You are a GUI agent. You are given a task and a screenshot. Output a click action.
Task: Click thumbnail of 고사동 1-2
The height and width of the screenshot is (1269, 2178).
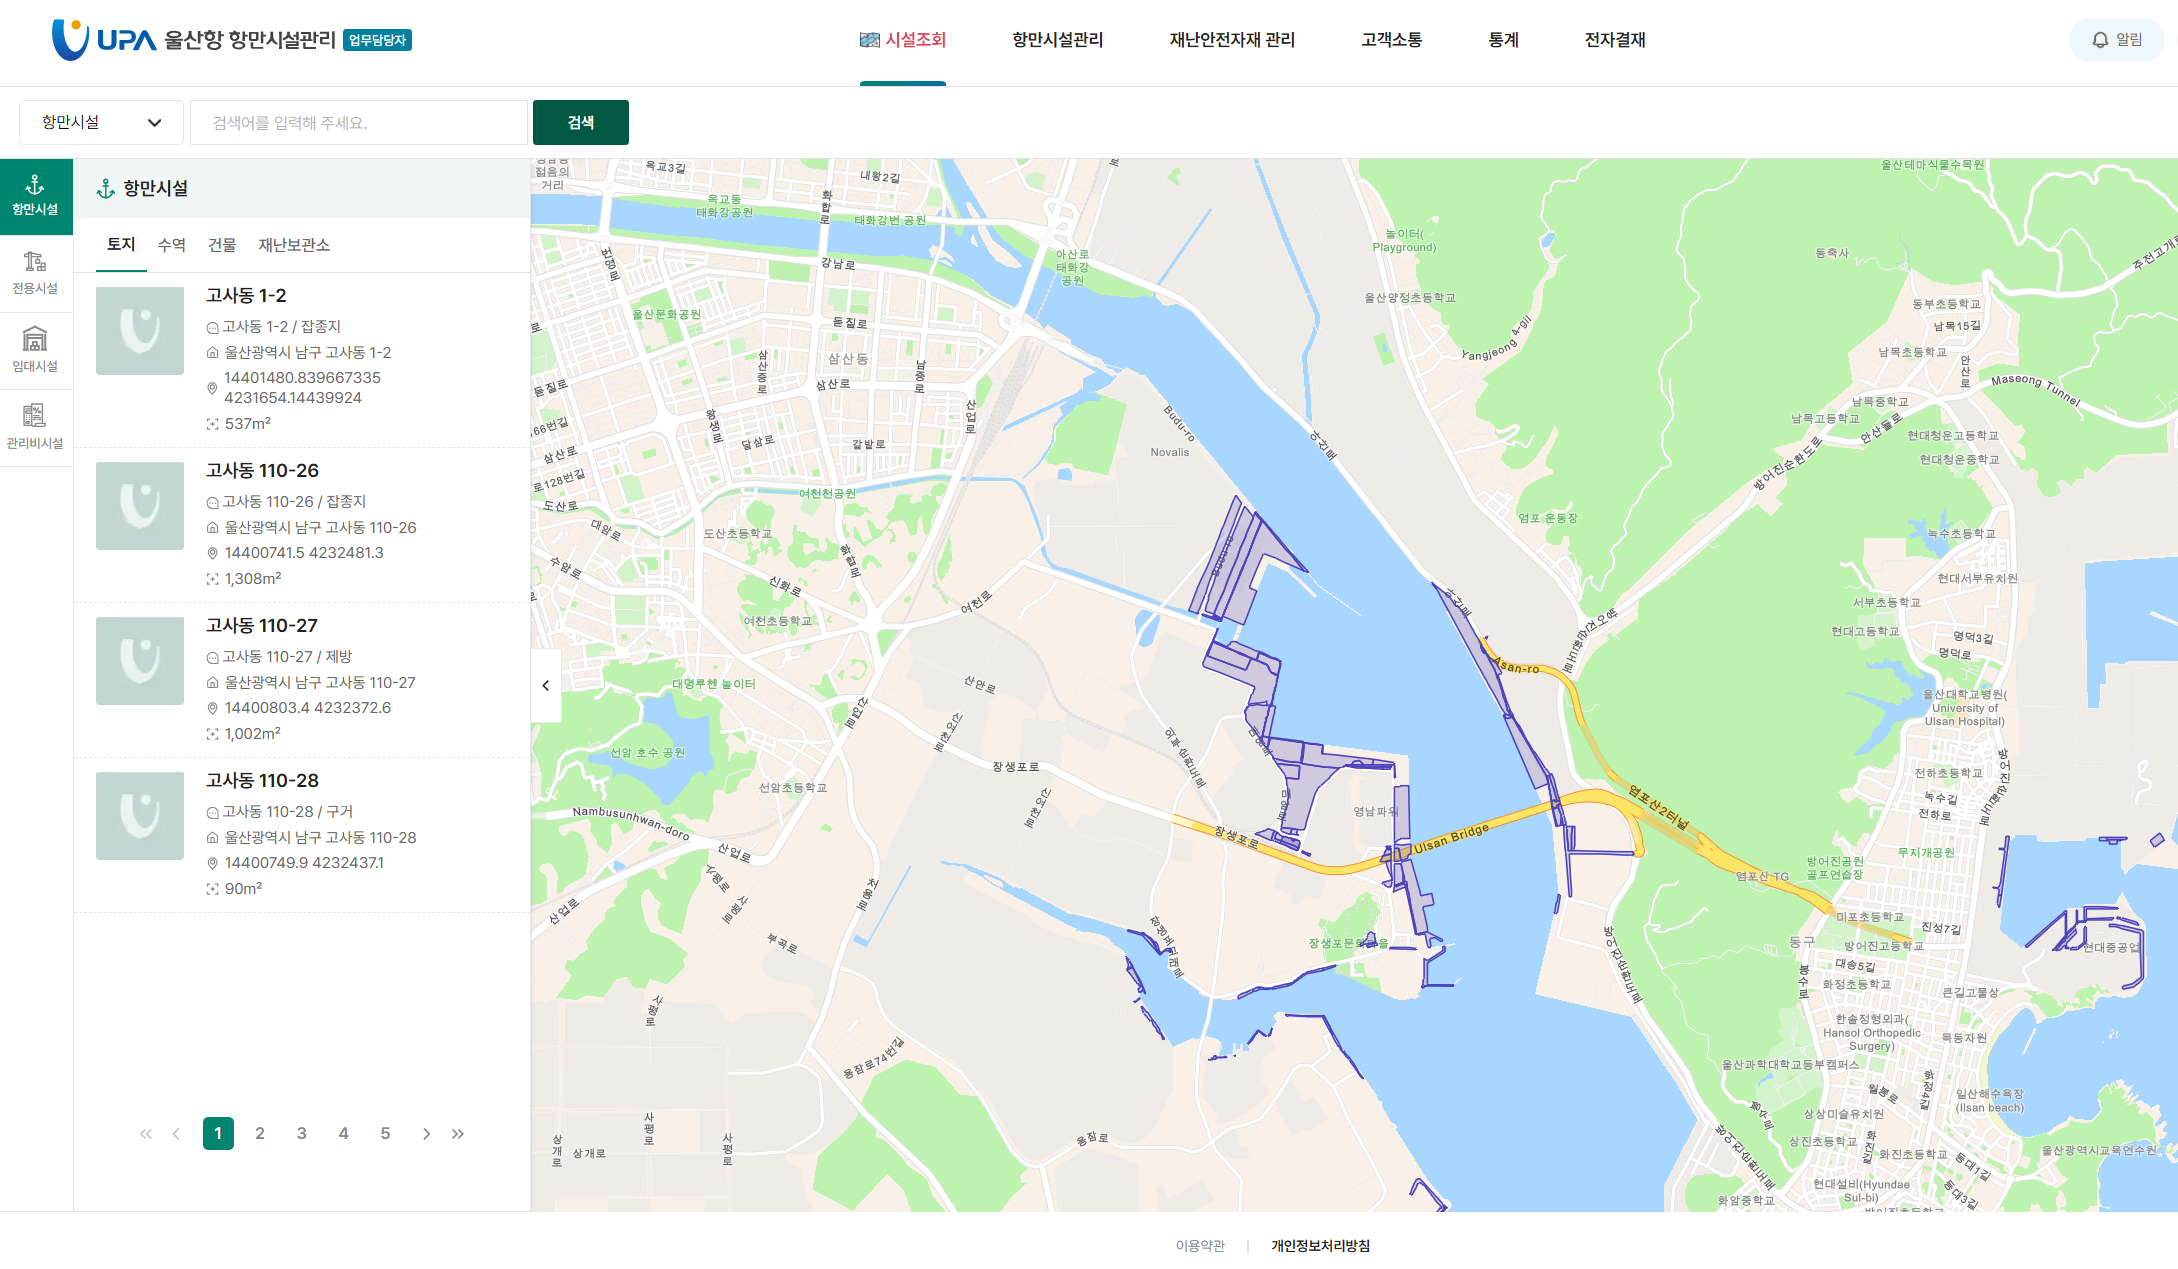(140, 331)
